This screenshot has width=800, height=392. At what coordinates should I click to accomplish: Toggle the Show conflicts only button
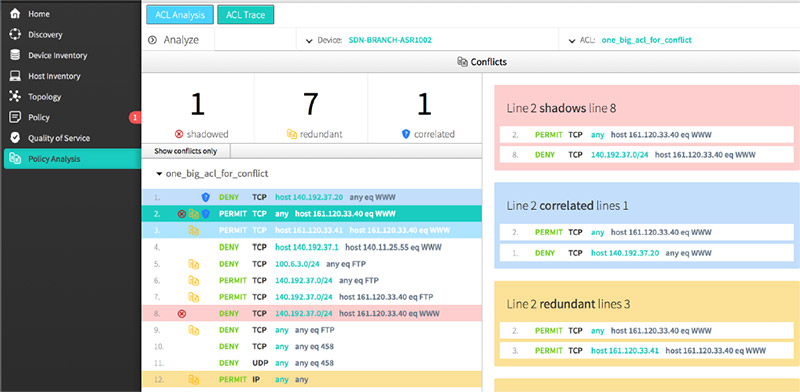point(186,151)
